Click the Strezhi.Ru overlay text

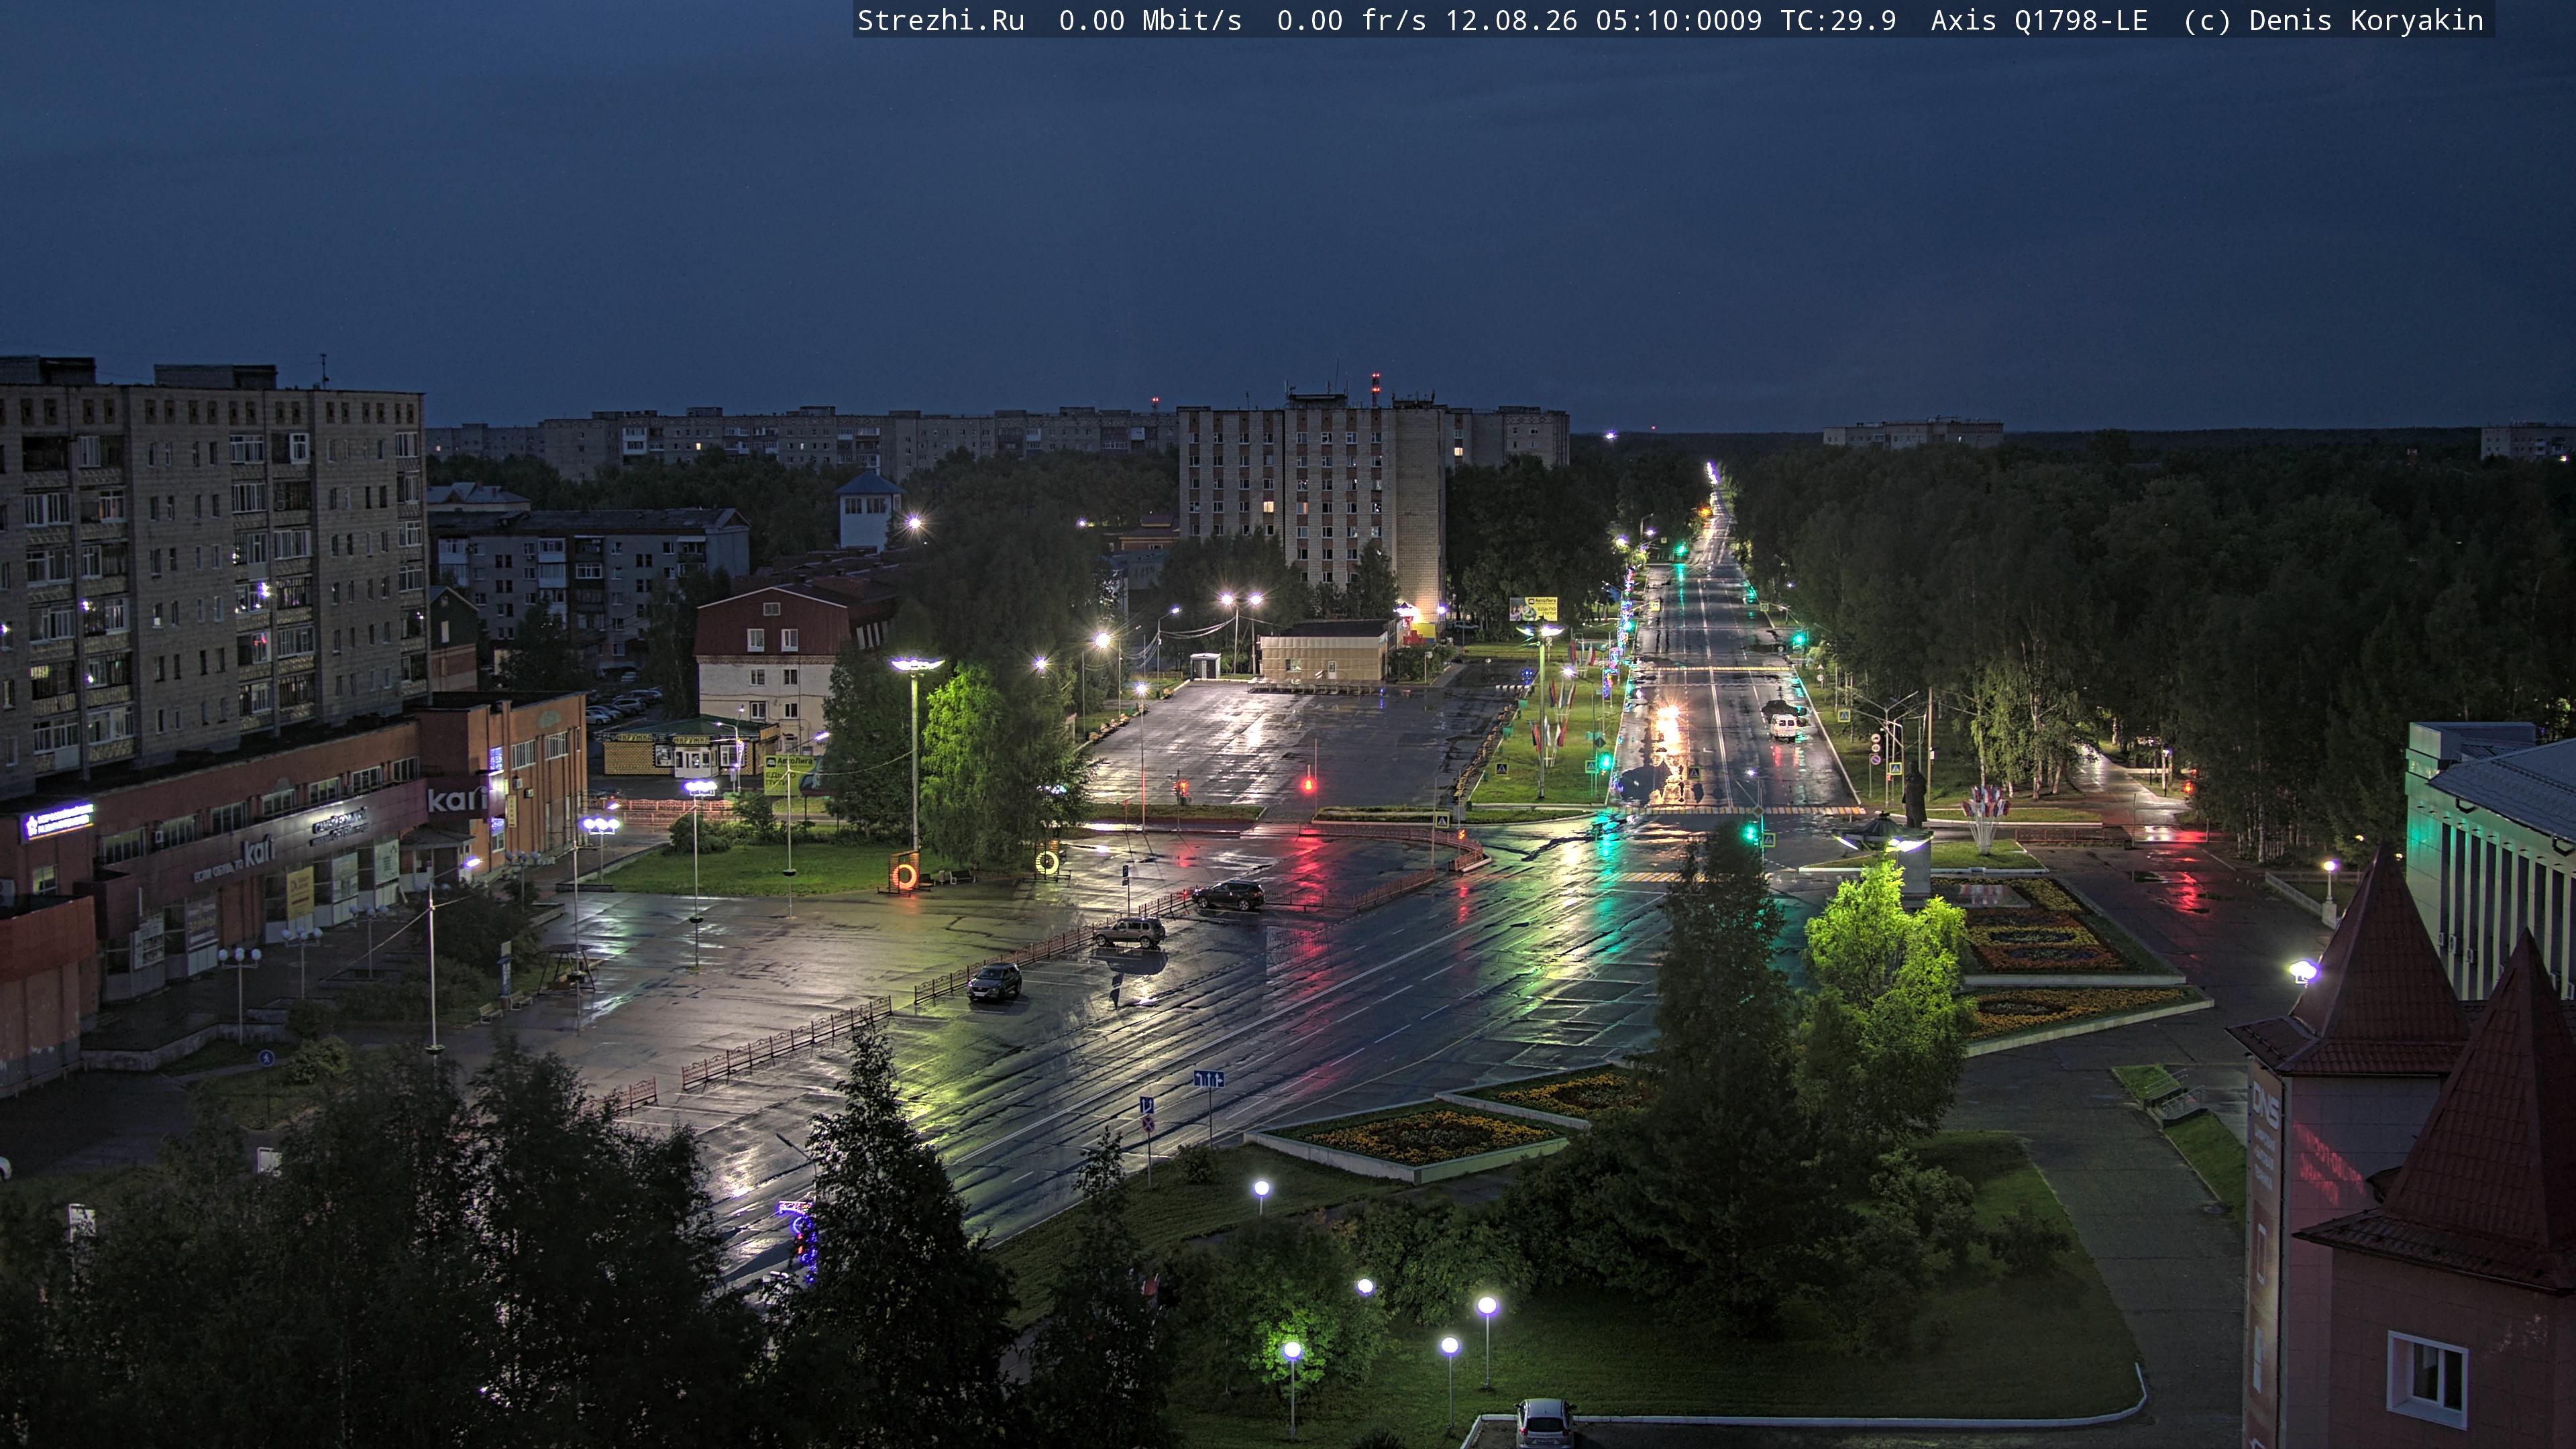(941, 21)
